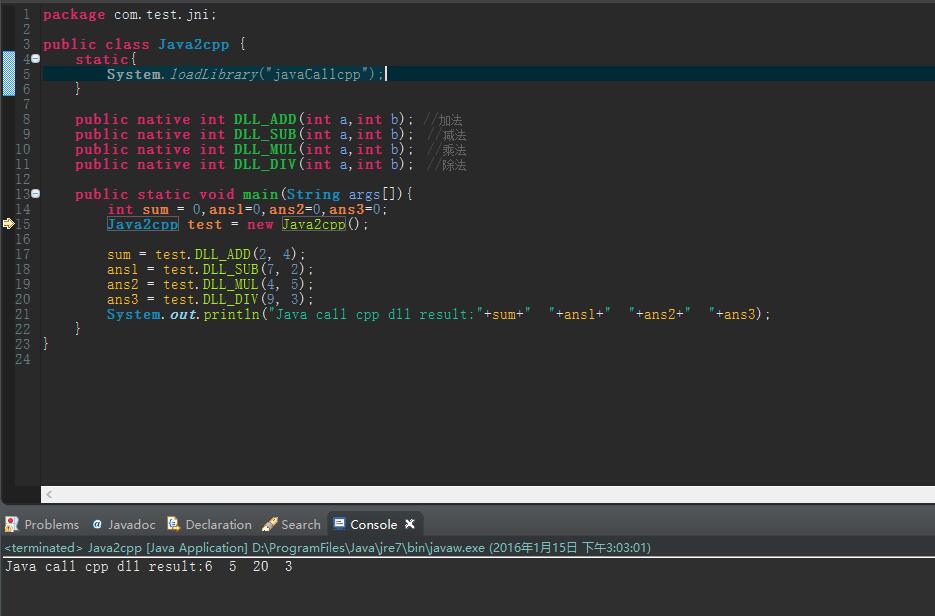The width and height of the screenshot is (935, 616).
Task: Switch to the Search tab
Action: (x=300, y=524)
